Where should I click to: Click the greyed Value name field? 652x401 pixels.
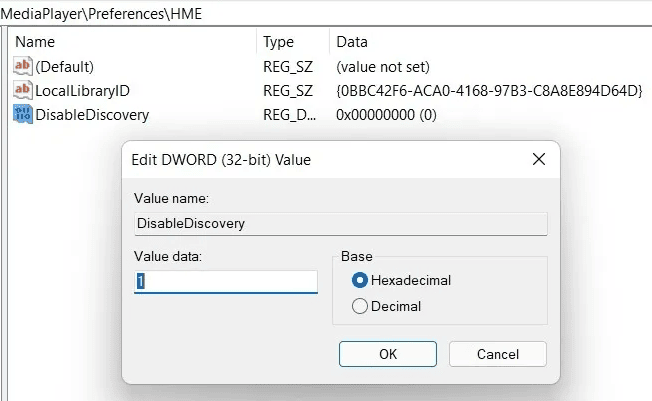[x=340, y=224]
